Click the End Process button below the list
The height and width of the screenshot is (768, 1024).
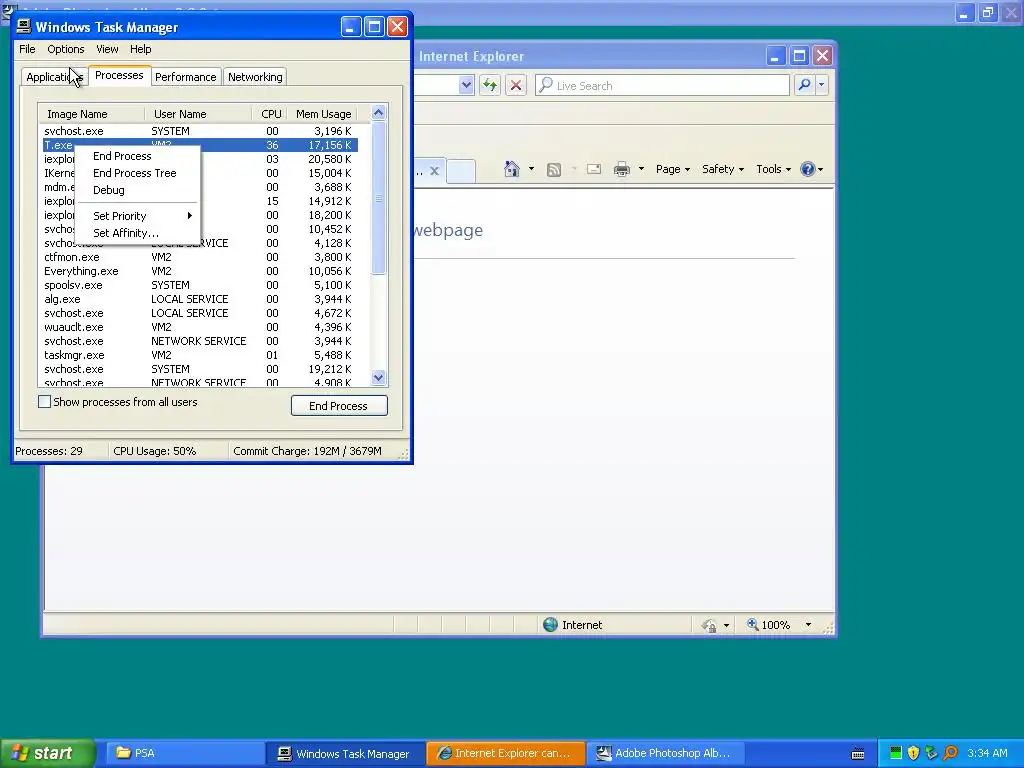click(x=339, y=406)
